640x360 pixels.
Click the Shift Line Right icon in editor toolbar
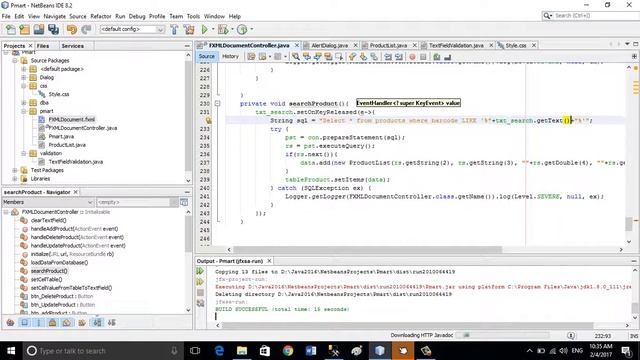click(x=399, y=57)
